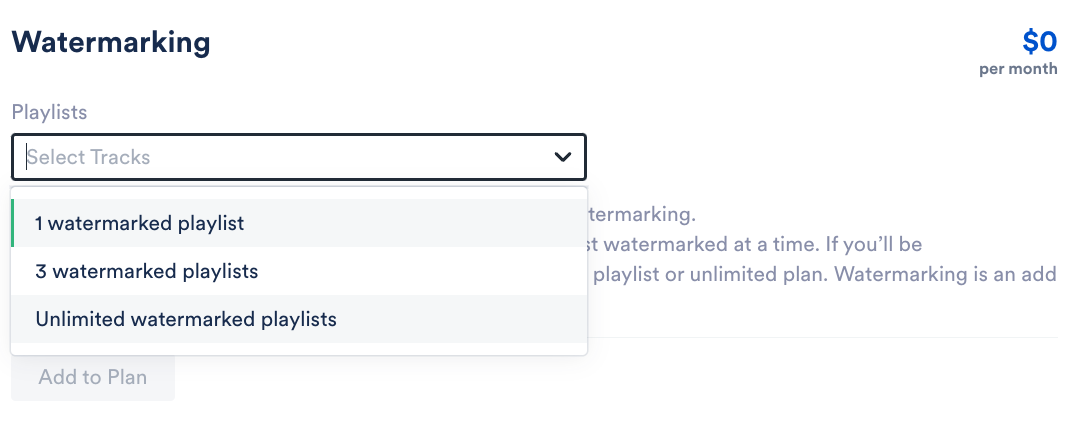Click the placeholder text Select Tracks
This screenshot has width=1090, height=424.
[88, 157]
